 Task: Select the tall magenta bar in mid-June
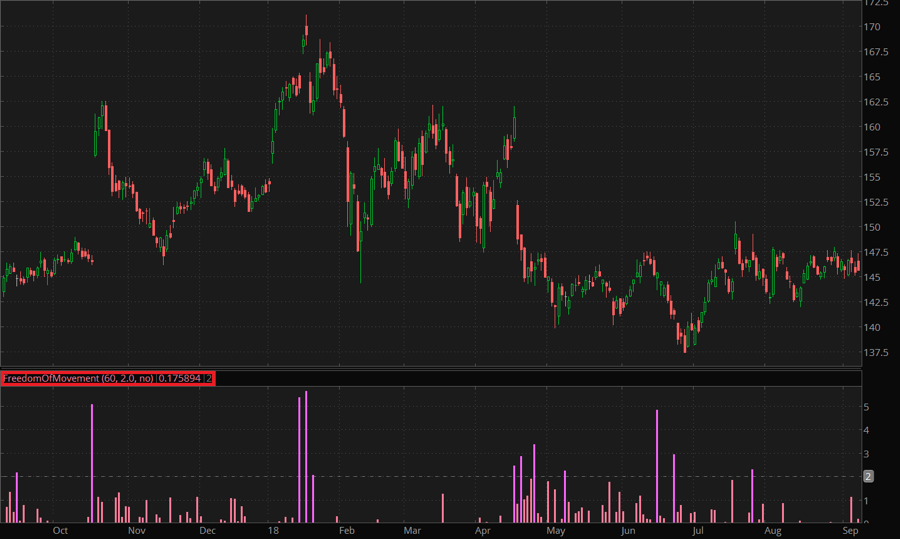click(657, 465)
